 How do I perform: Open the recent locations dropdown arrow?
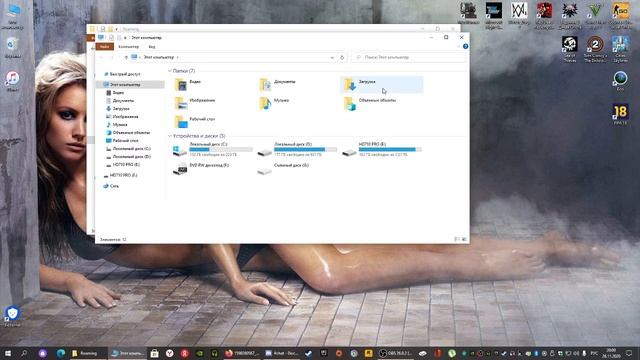[119, 58]
